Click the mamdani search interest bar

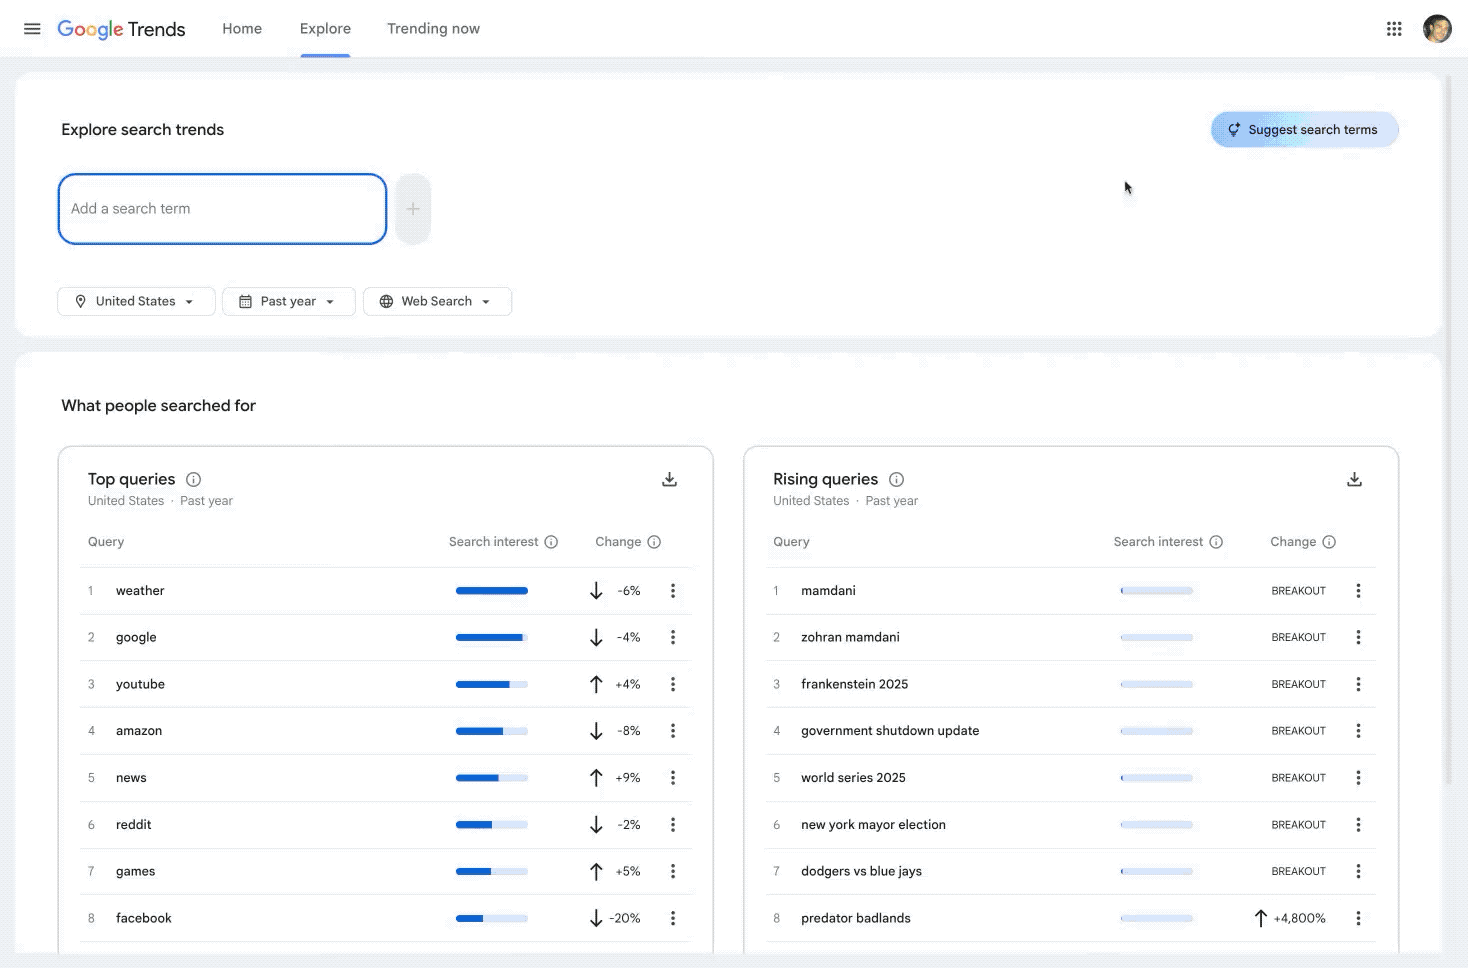[x=1157, y=591]
